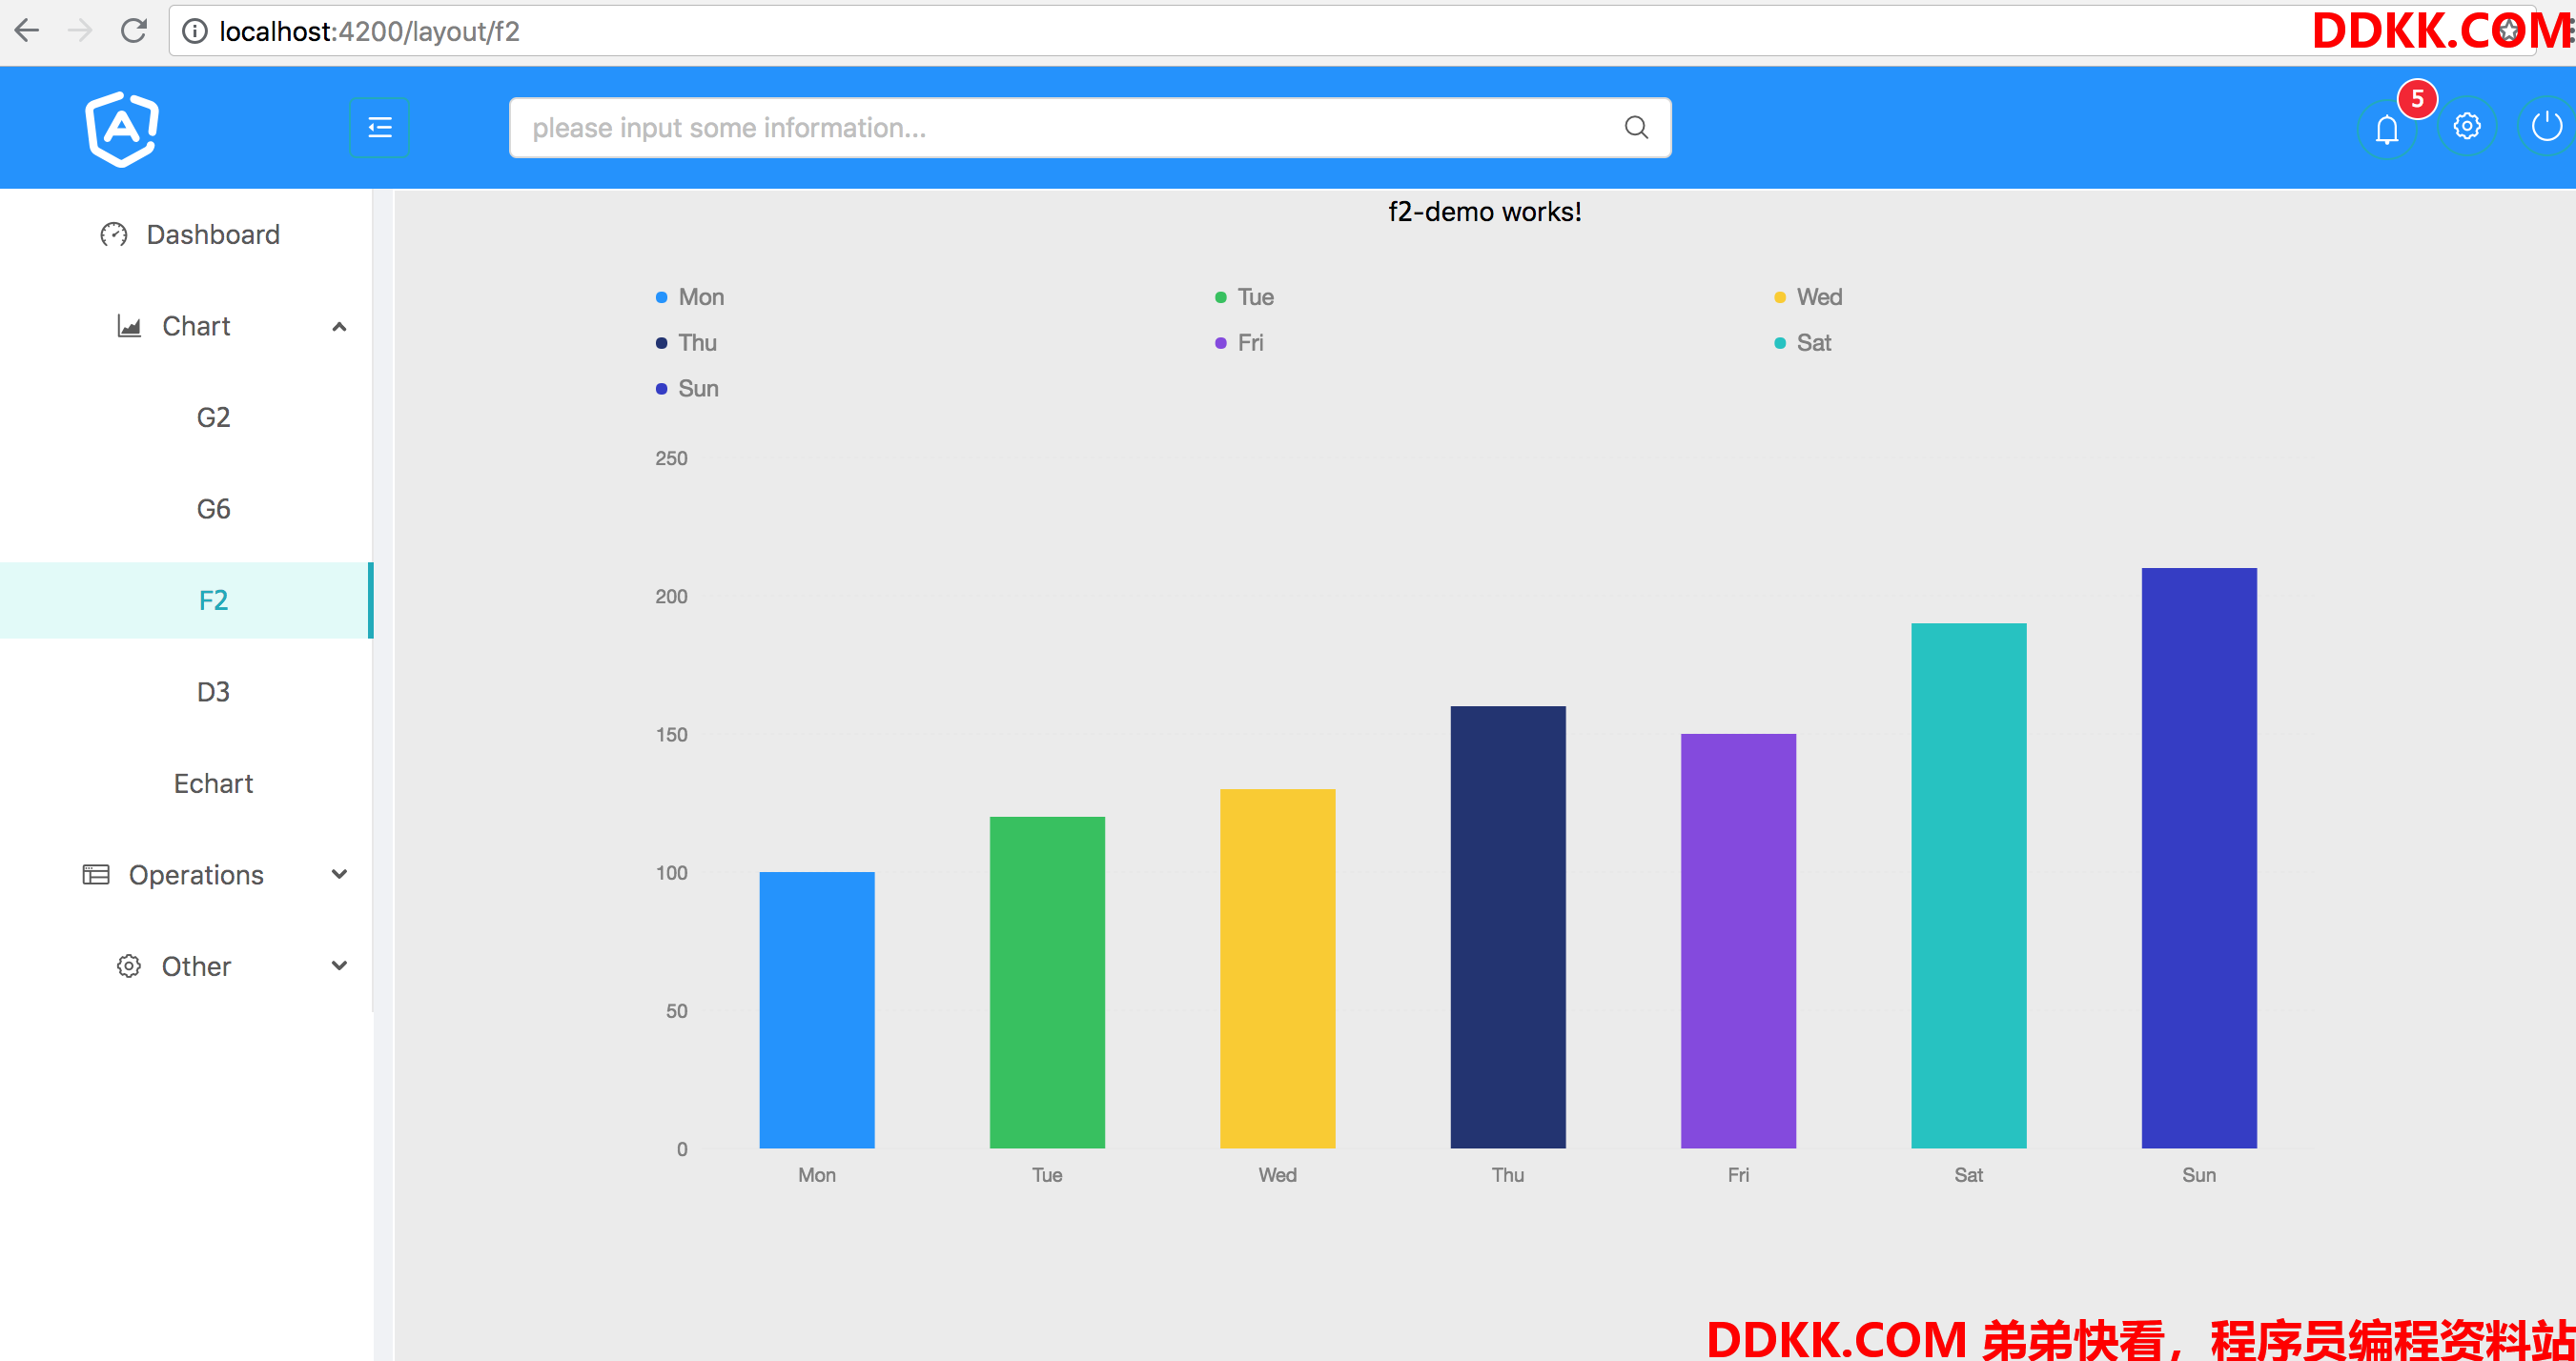Click the 'f2-demo works!' text
The width and height of the screenshot is (2576, 1361).
coord(1485,212)
